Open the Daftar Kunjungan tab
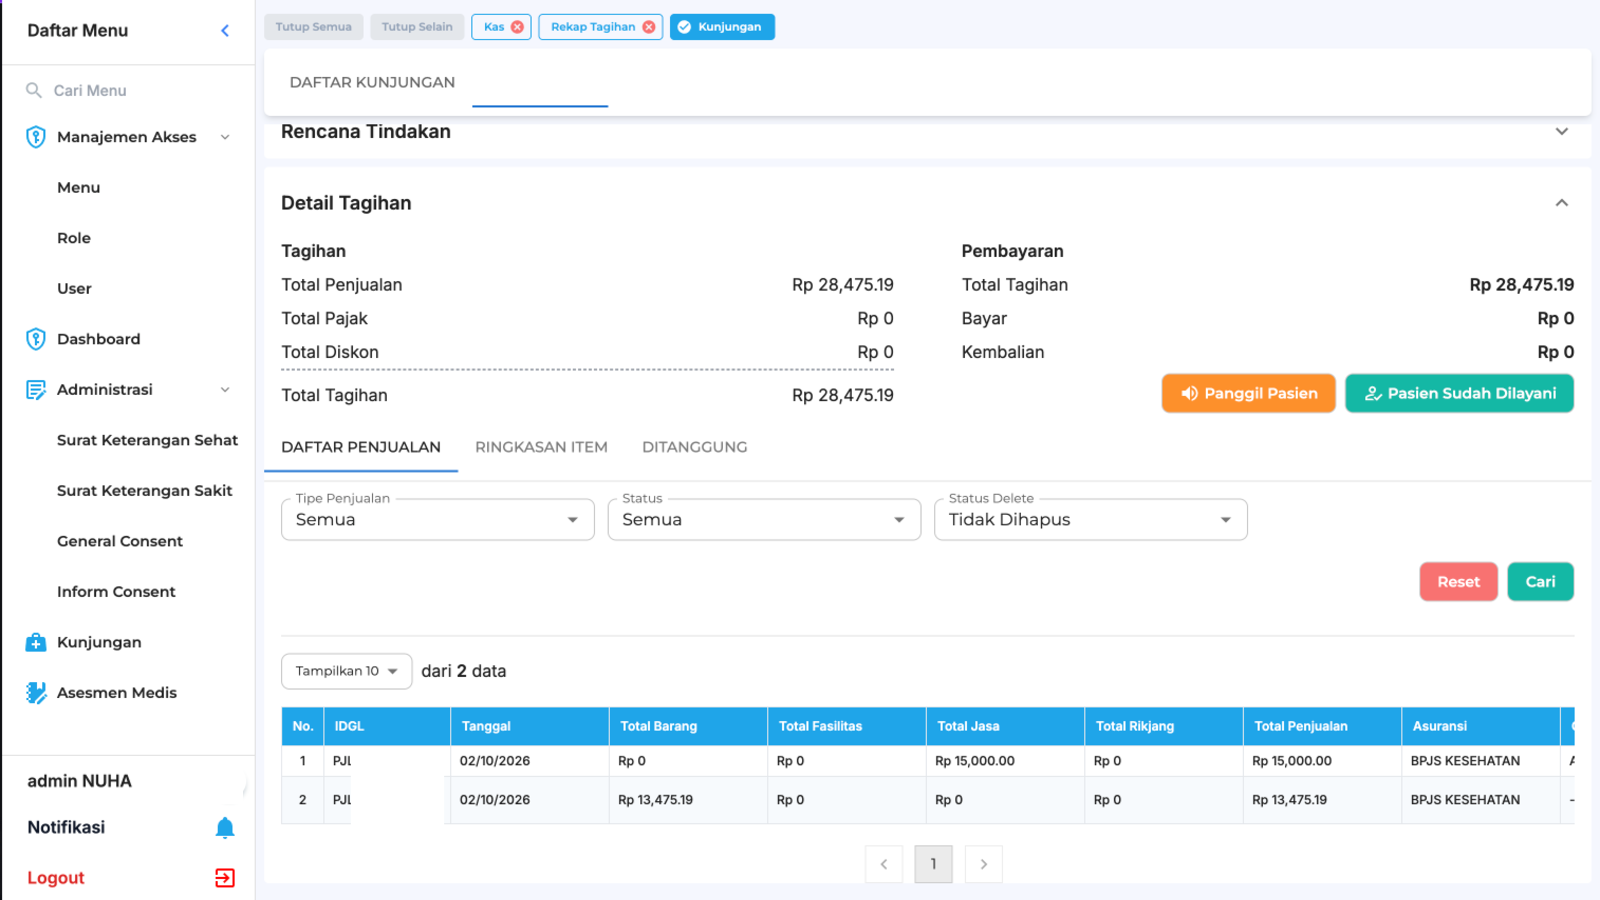Image resolution: width=1600 pixels, height=900 pixels. tap(372, 82)
